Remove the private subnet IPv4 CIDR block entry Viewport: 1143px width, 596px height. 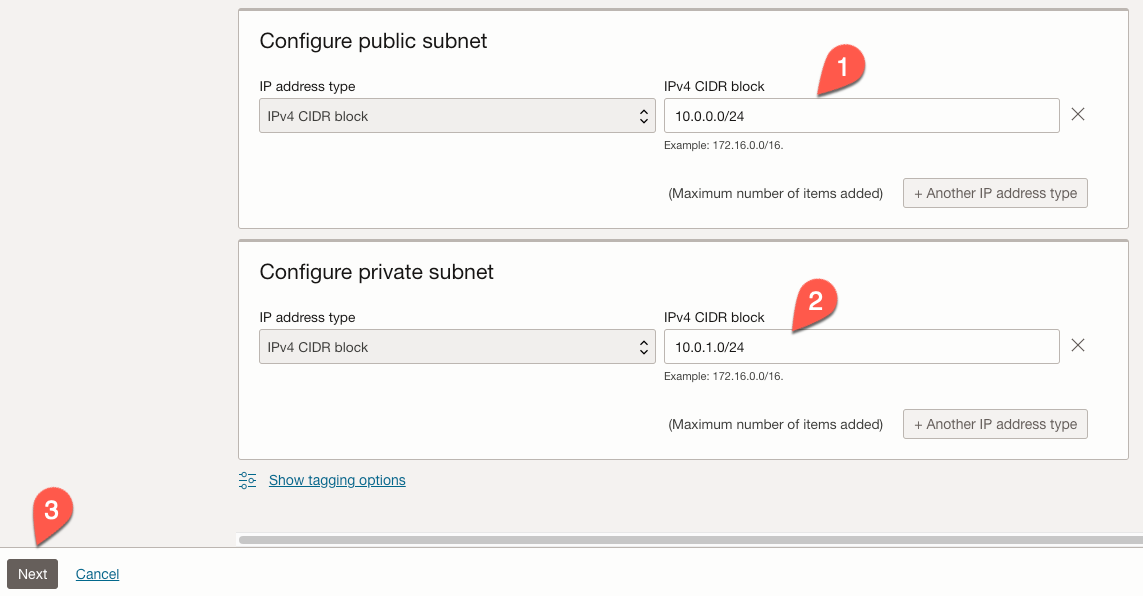click(1077, 345)
